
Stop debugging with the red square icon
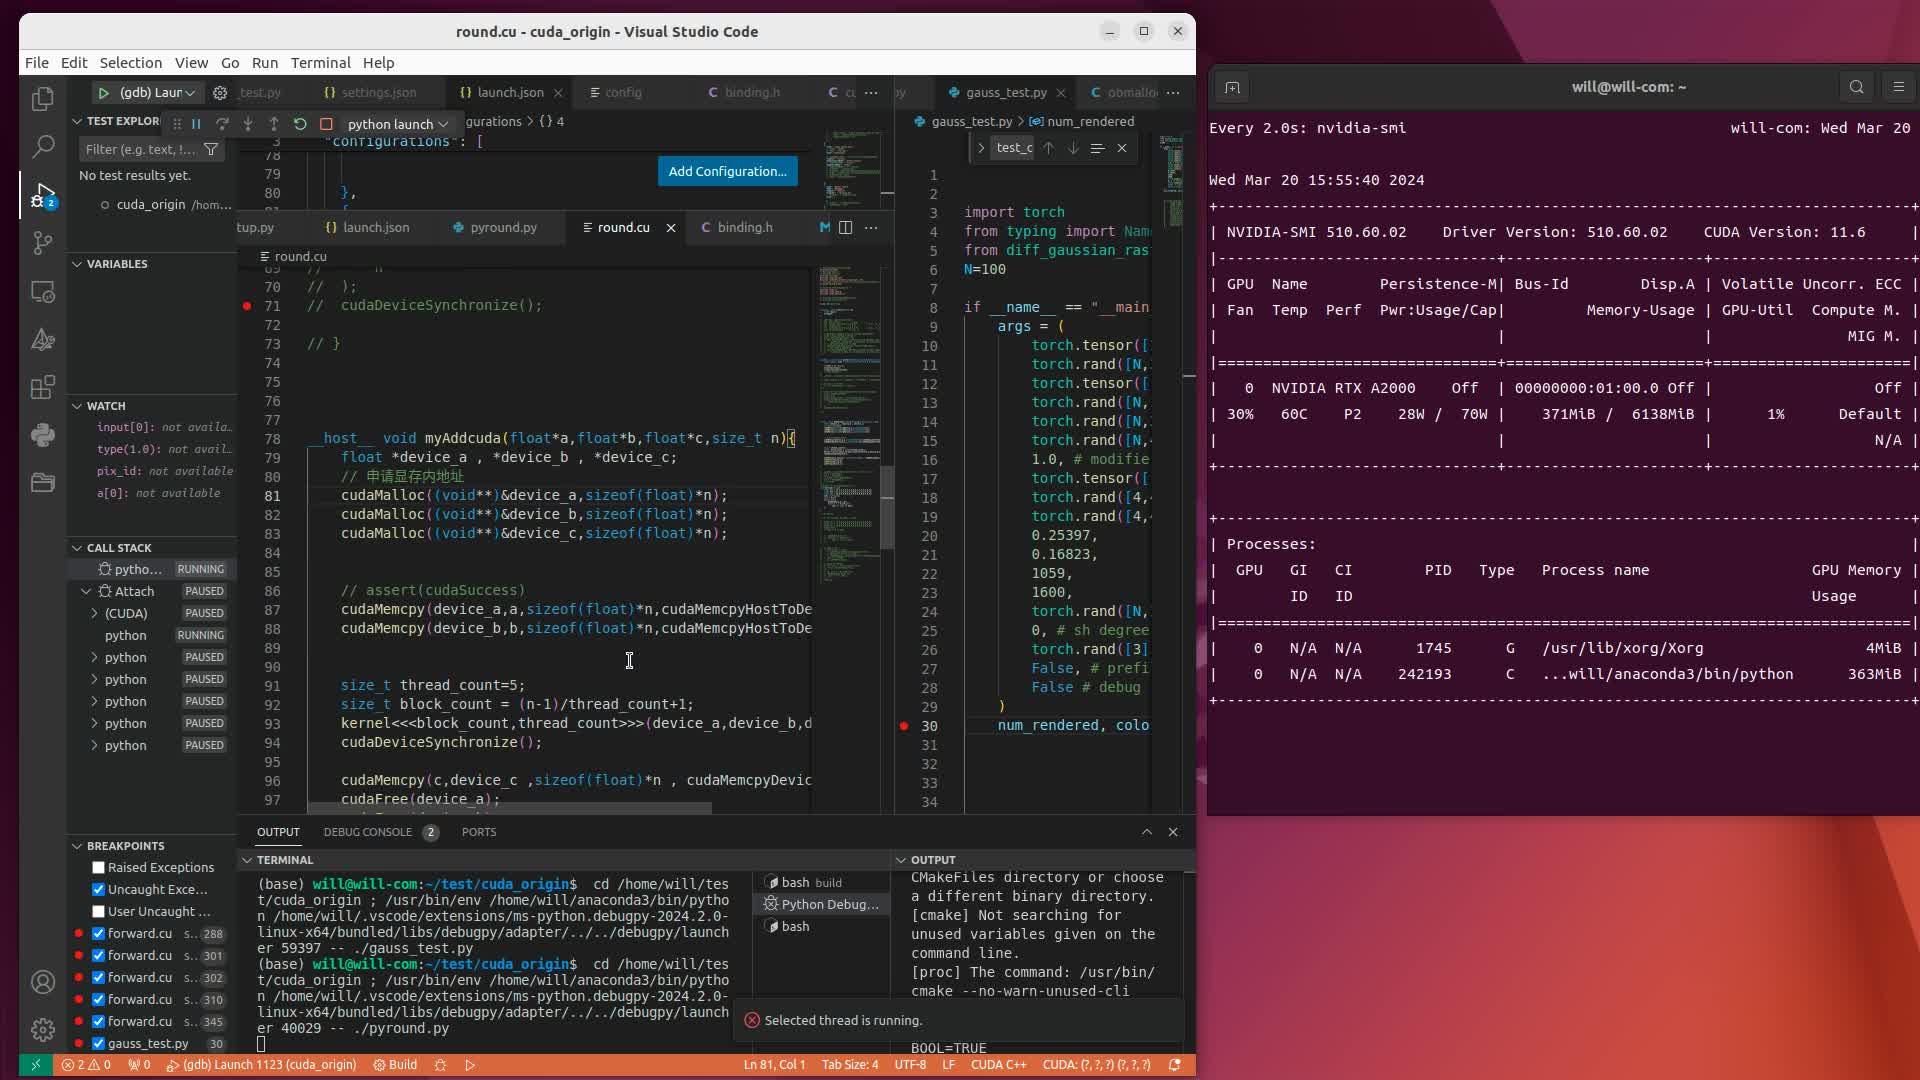point(327,124)
